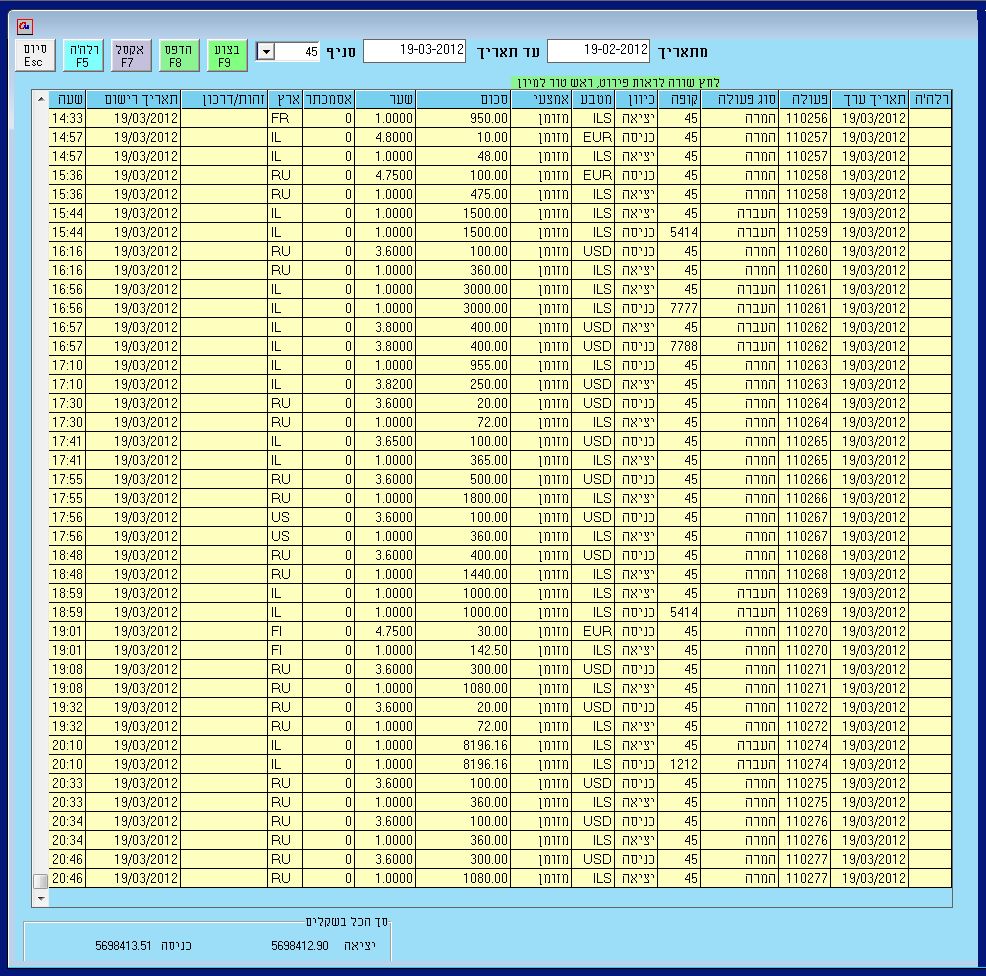The image size is (986, 976).
Task: Click the amount cell 1440.00
Action: 463,574
